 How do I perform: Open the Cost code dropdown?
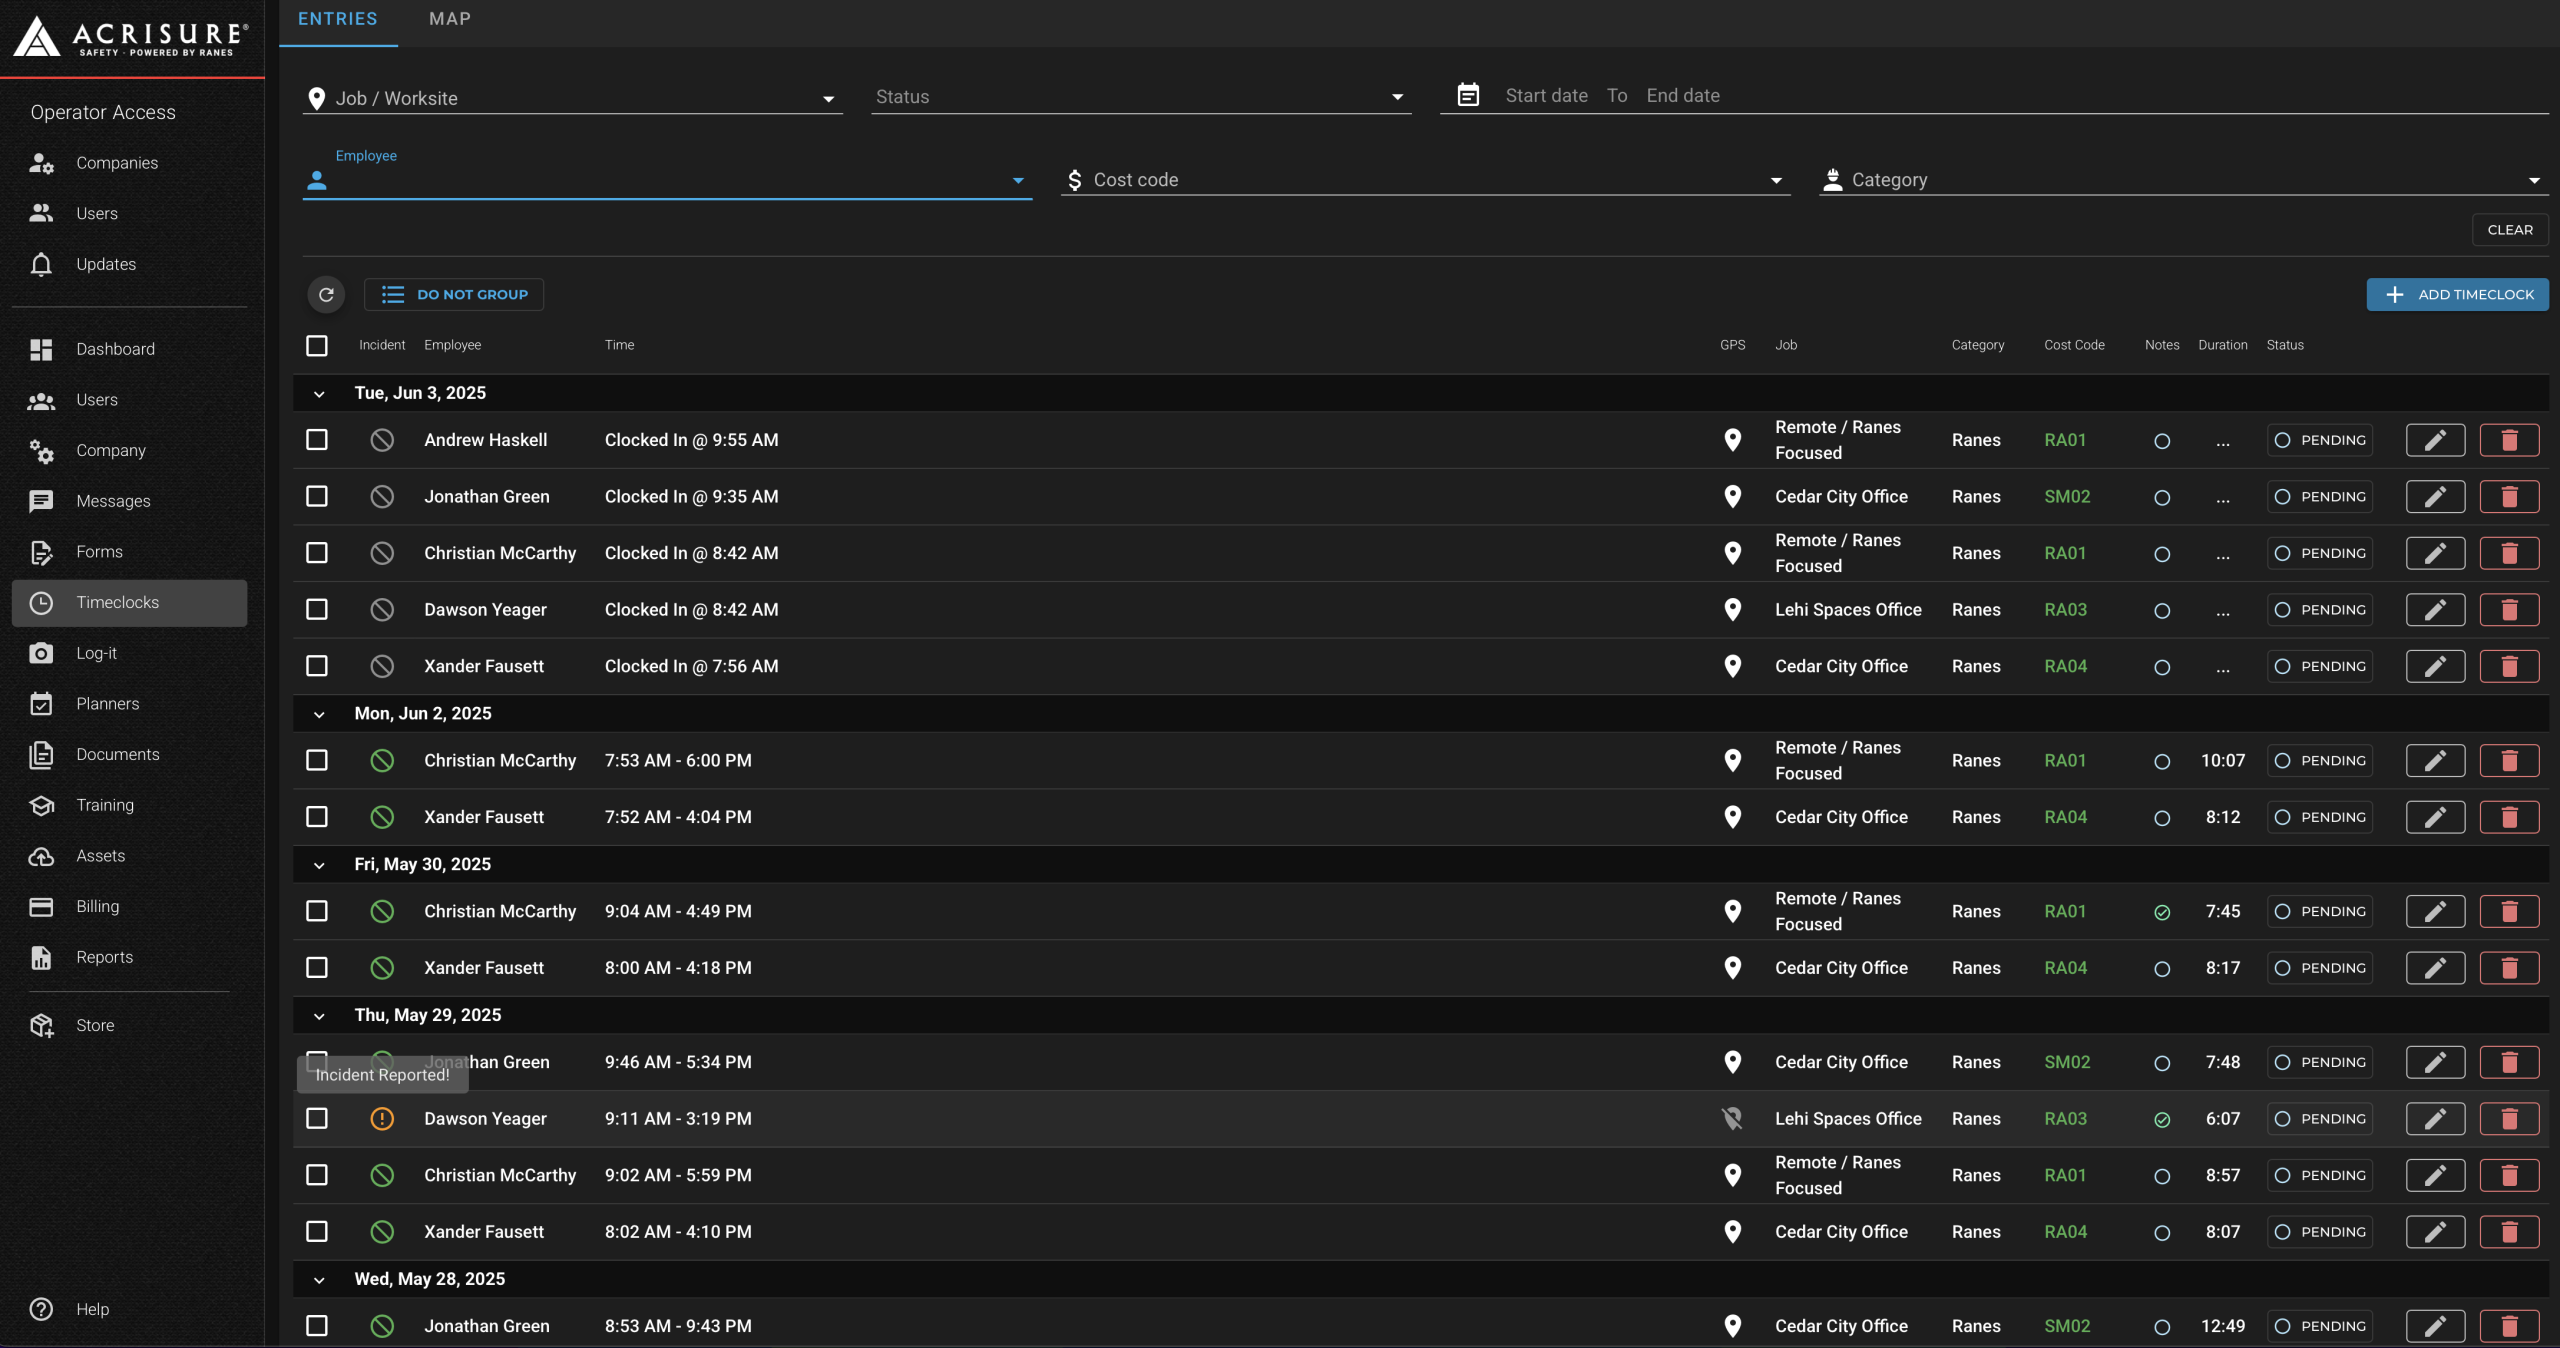[1425, 180]
